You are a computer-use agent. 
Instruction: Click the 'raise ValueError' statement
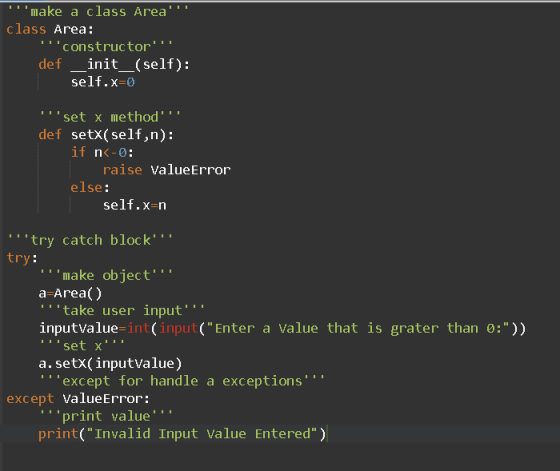167,170
